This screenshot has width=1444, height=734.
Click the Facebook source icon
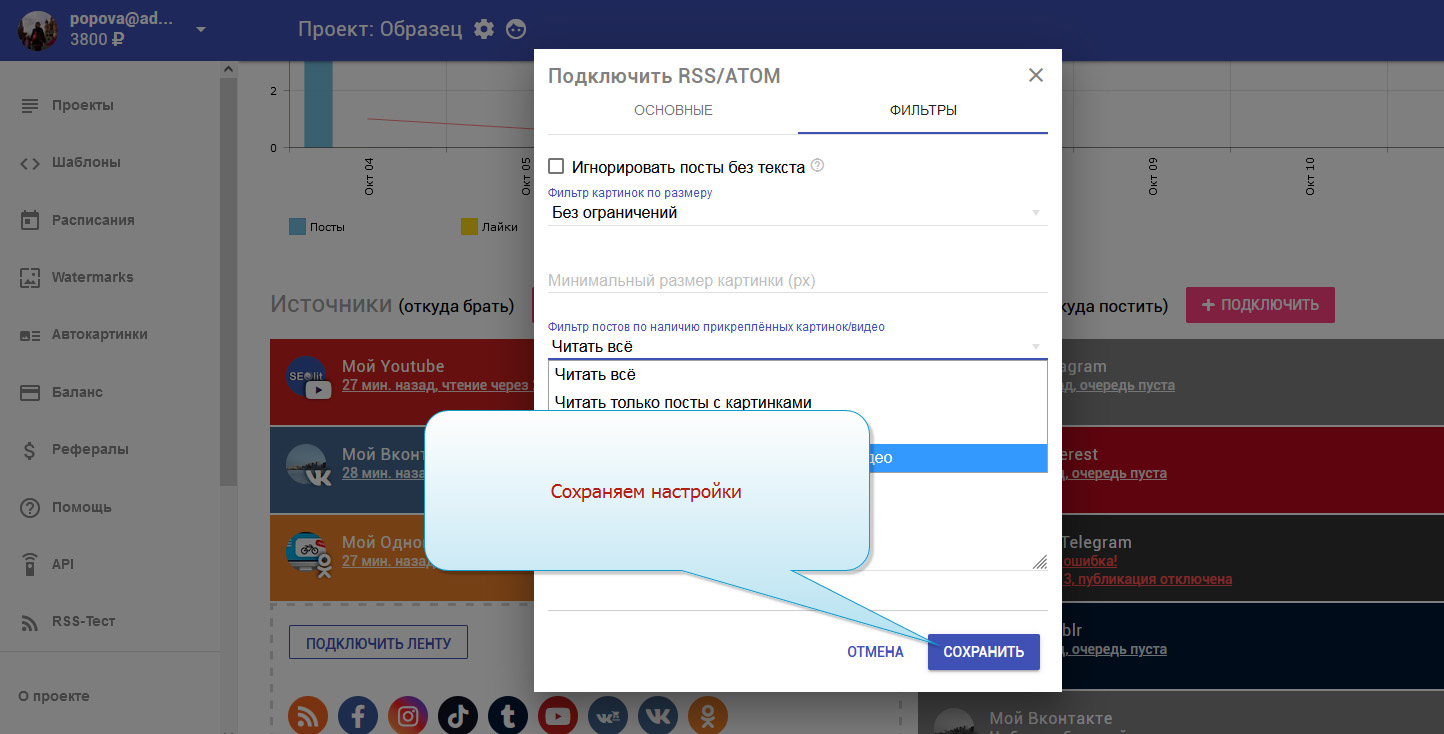[358, 716]
